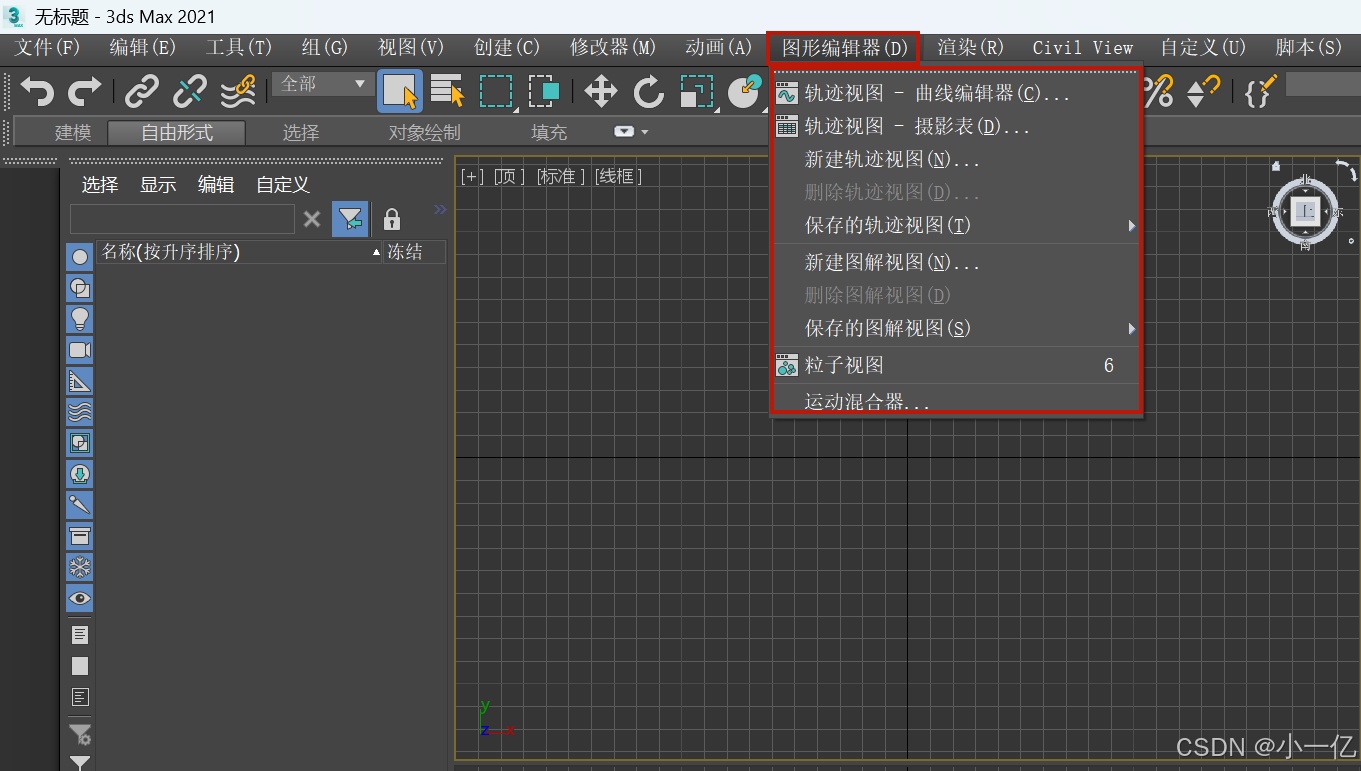The width and height of the screenshot is (1361, 771).
Task: Toggle Display Lights filter (bulb icon)
Action: pos(80,319)
